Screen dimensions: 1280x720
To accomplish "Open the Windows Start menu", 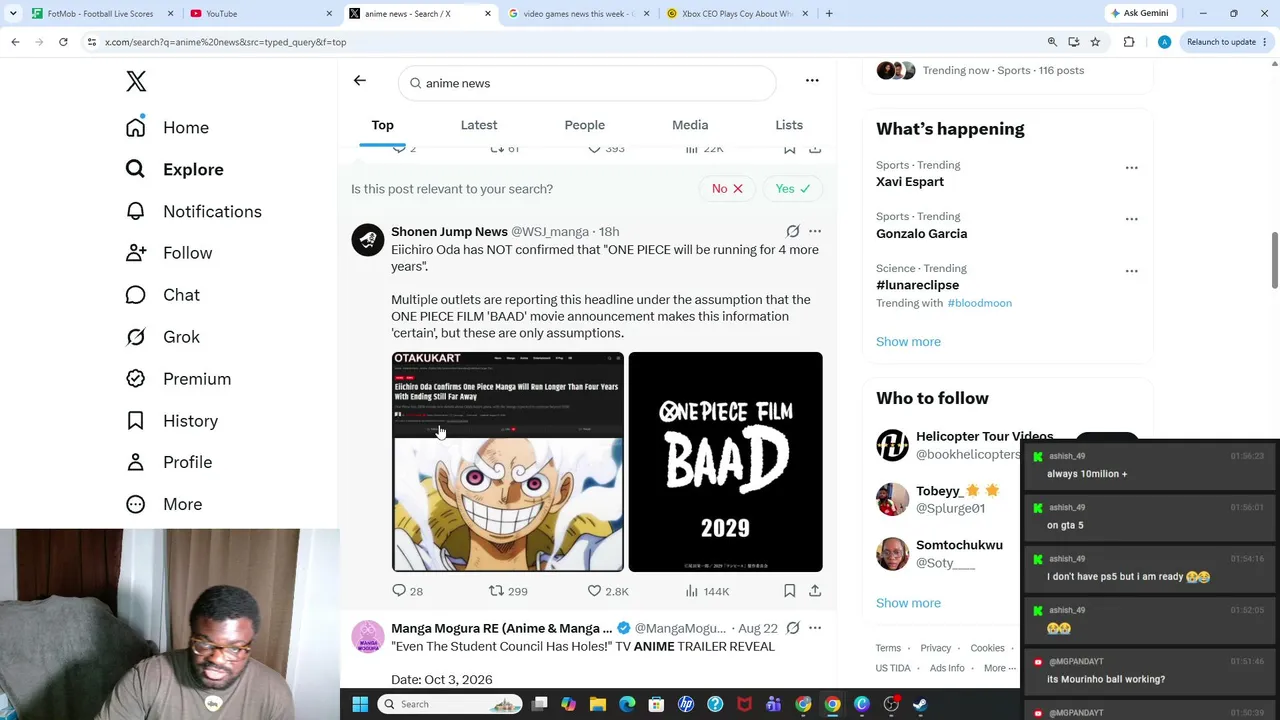I will click(x=360, y=704).
